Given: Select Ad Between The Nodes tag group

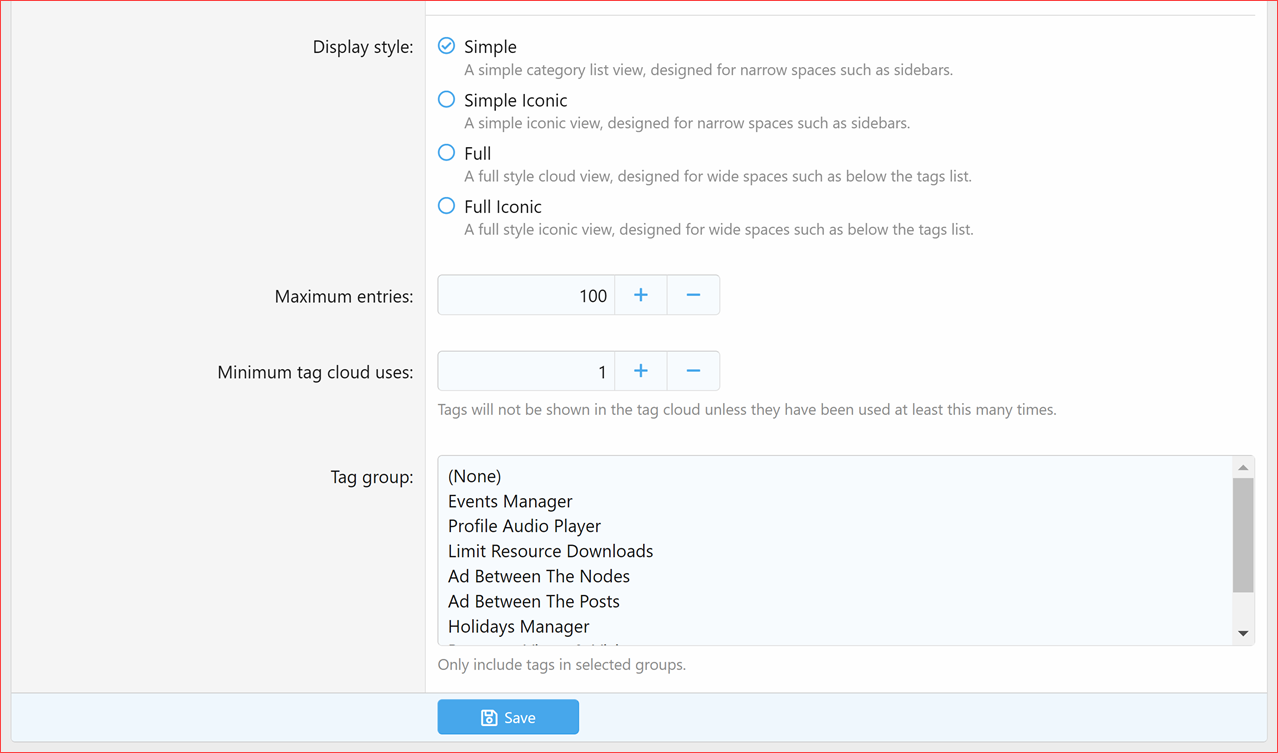Looking at the screenshot, I should [538, 576].
